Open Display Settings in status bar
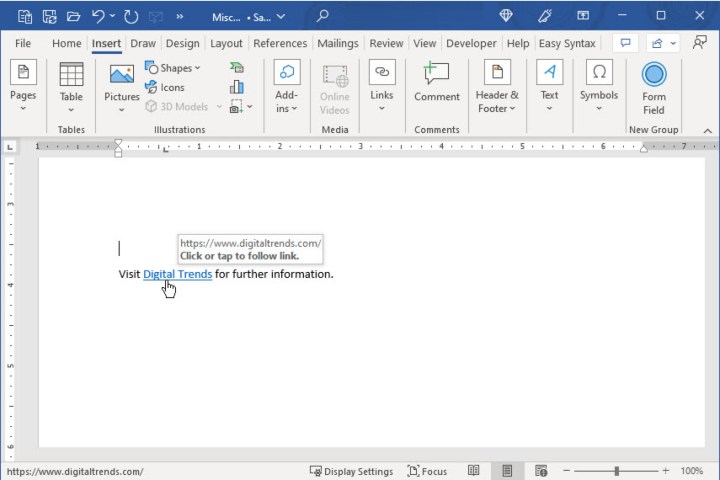The height and width of the screenshot is (480, 720). (351, 470)
